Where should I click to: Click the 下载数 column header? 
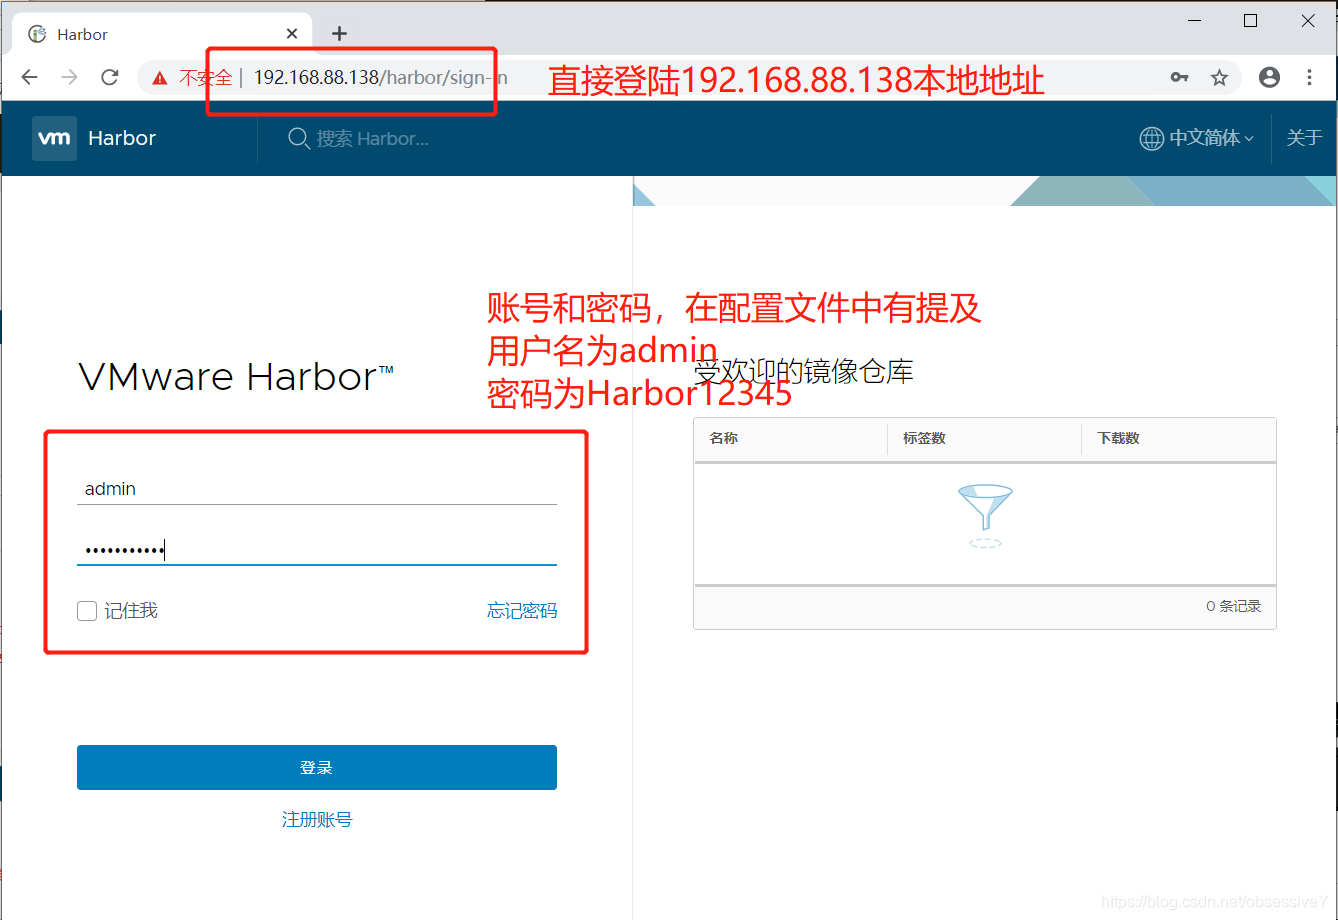1178,438
